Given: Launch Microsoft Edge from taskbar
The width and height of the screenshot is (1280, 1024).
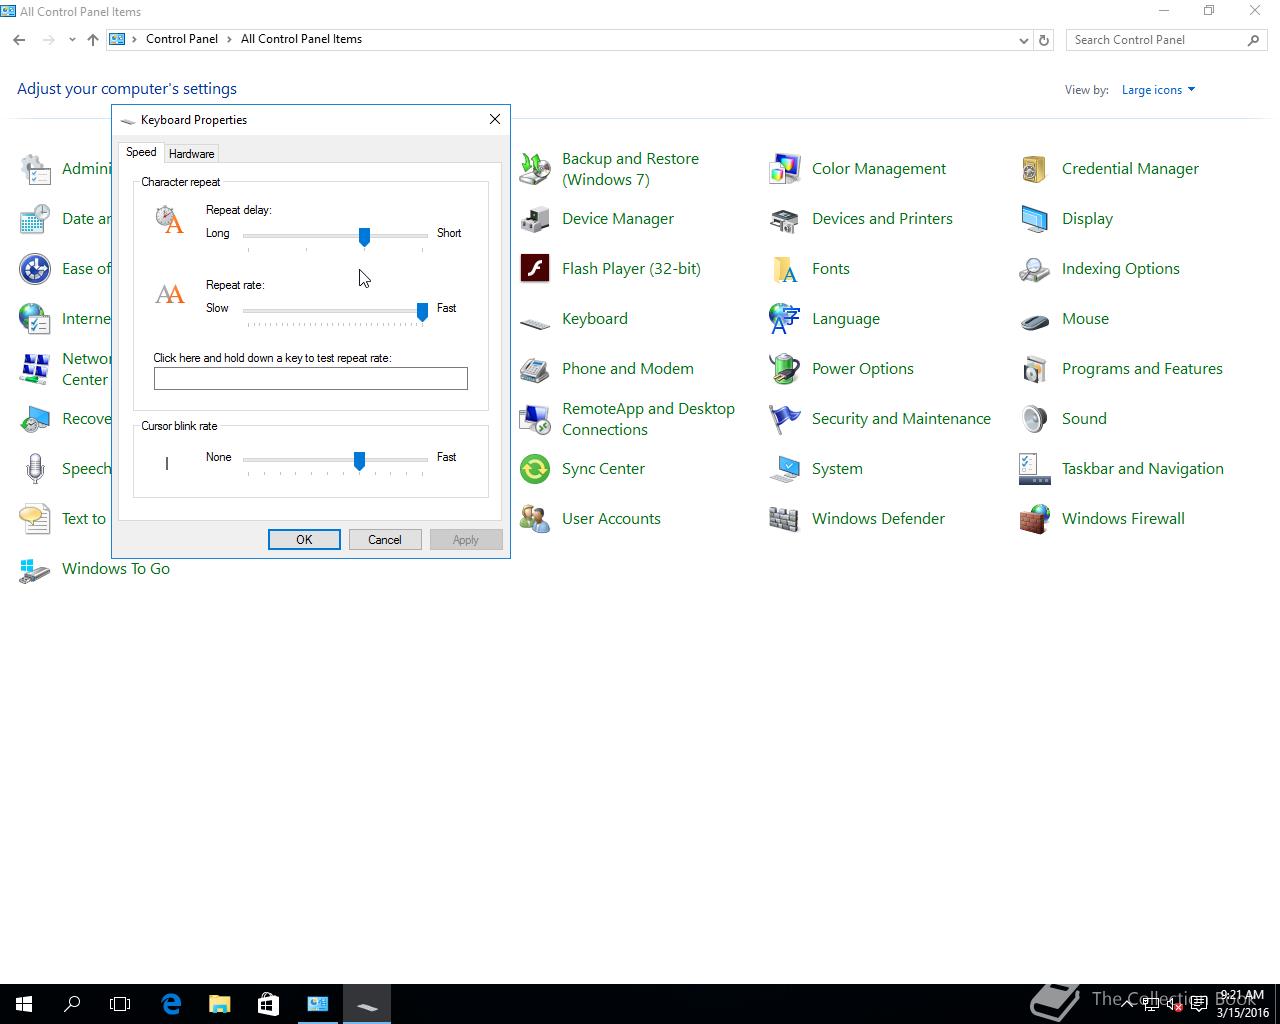Looking at the screenshot, I should [171, 1004].
